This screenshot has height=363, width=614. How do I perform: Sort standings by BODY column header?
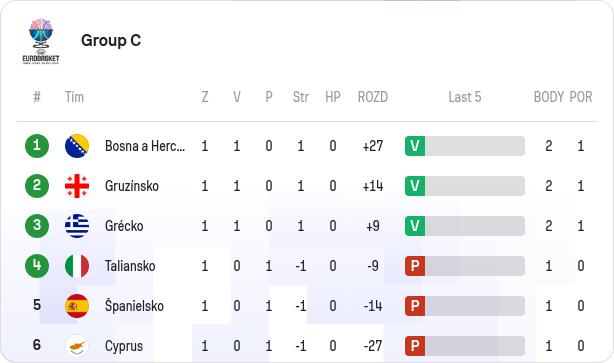point(549,97)
